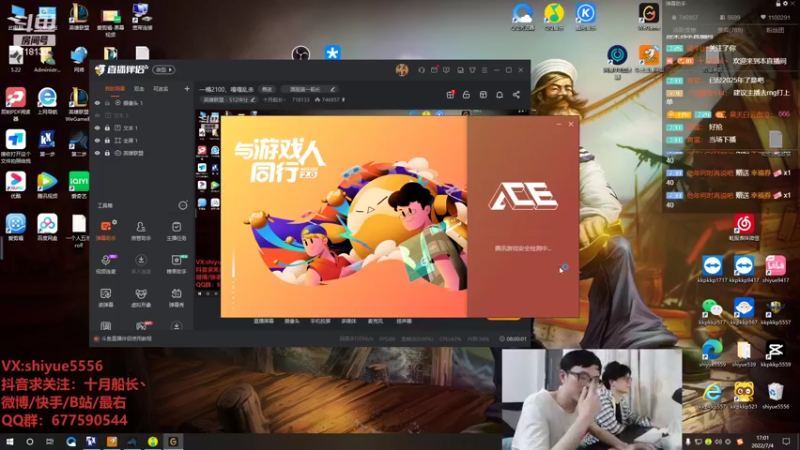Select the 多媒体 source tab at the bottom
Image resolution: width=800 pixels, height=450 pixels.
tap(348, 321)
